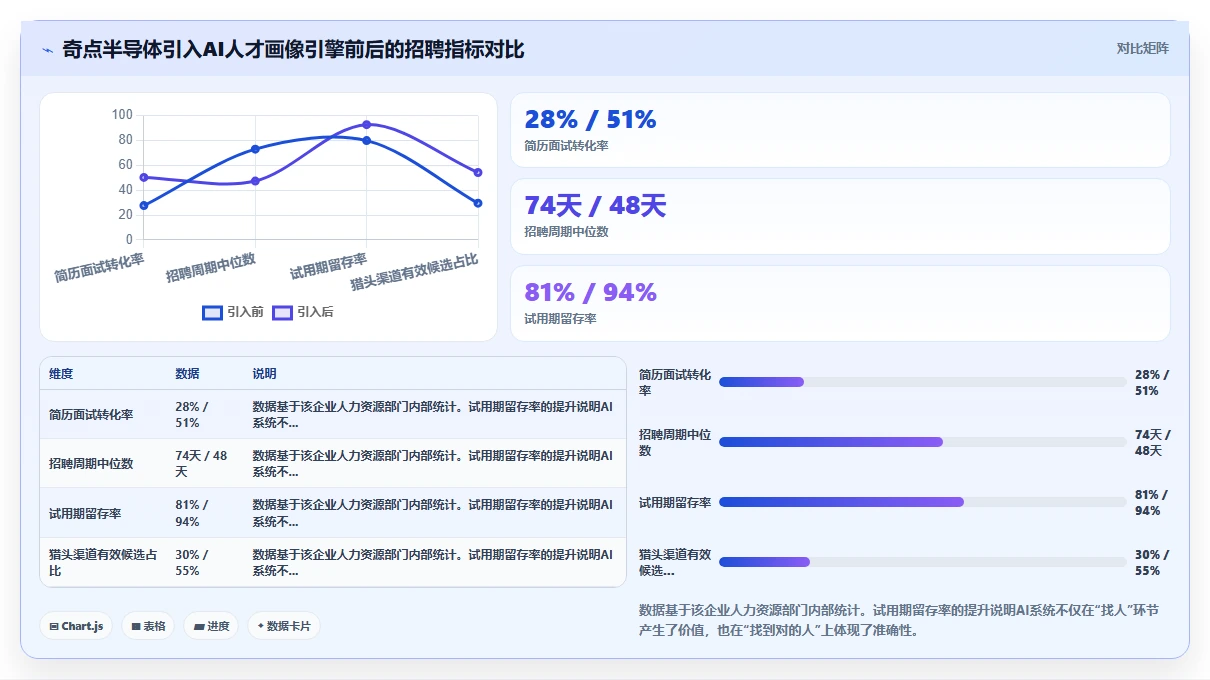Click the 进度 tag

tap(211, 626)
